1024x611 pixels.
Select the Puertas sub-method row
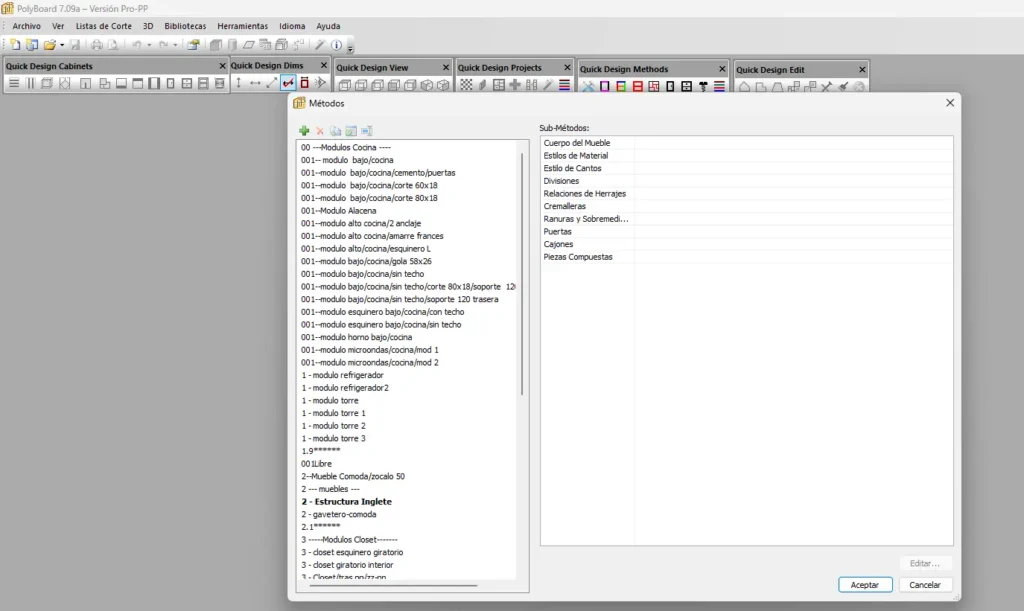point(558,231)
